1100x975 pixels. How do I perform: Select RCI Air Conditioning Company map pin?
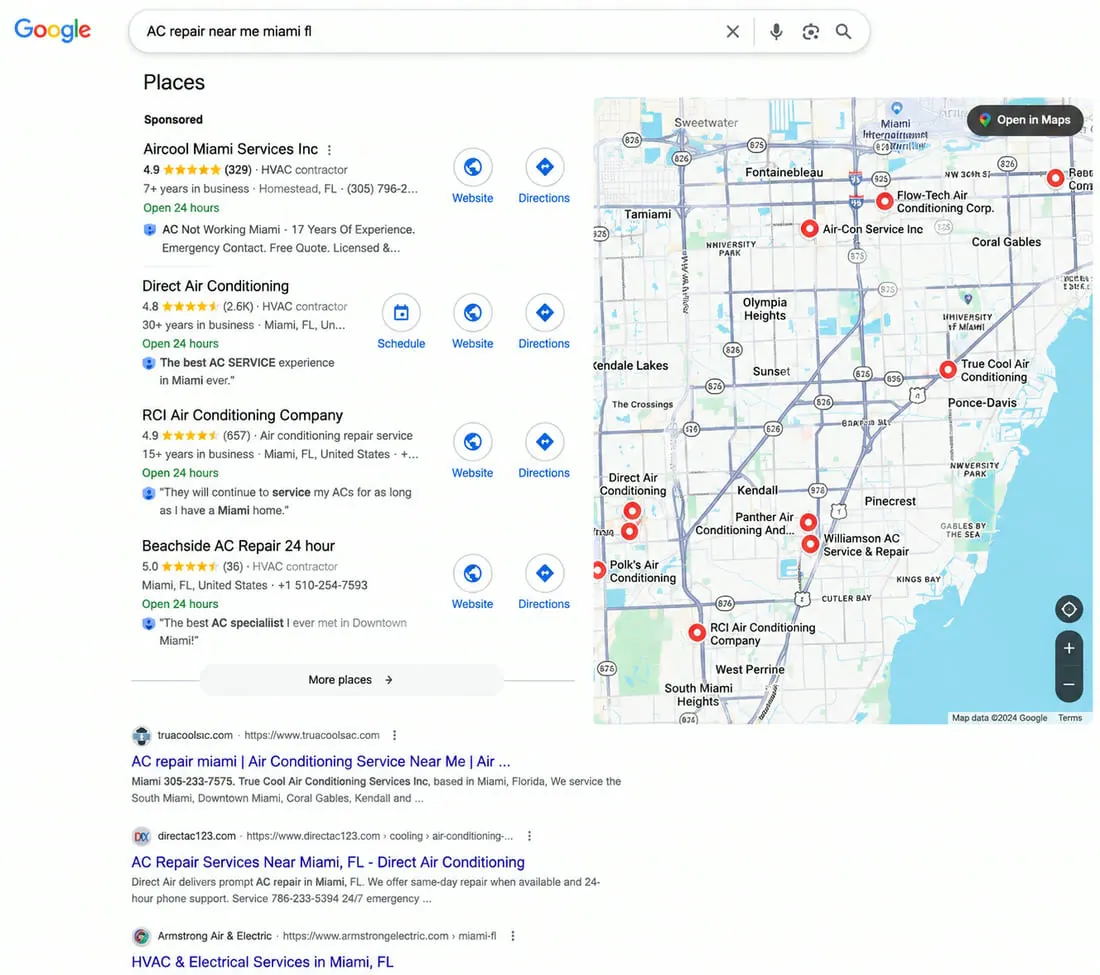click(x=697, y=633)
